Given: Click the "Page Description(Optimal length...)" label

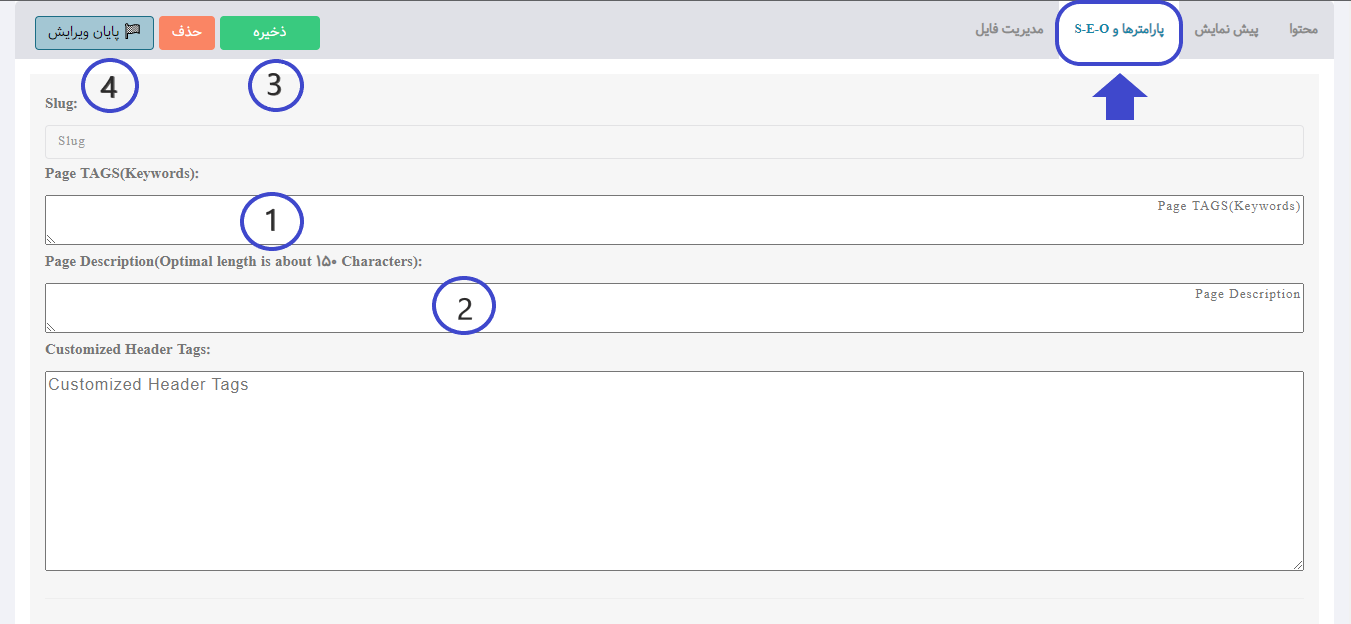Looking at the screenshot, I should (234, 261).
